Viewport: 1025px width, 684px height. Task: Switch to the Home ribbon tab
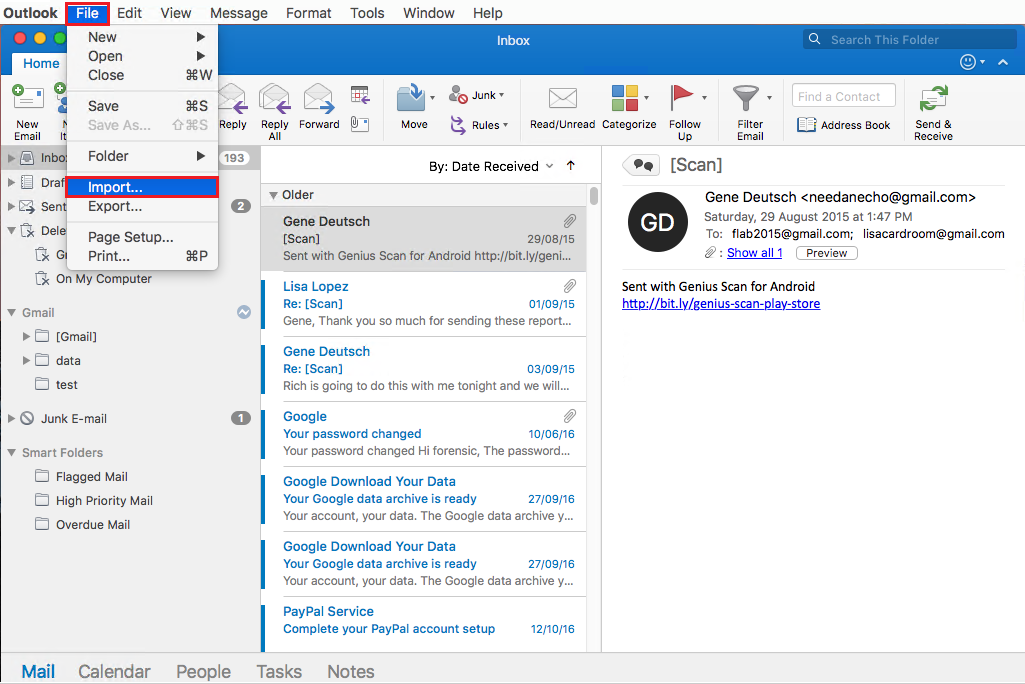pyautogui.click(x=41, y=63)
